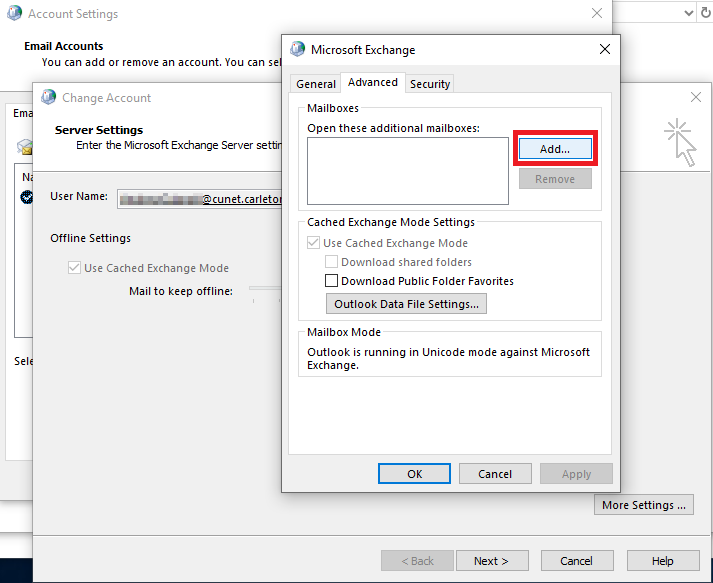Close the Microsoft Exchange dialog
Image resolution: width=713 pixels, height=583 pixels.
coord(605,49)
